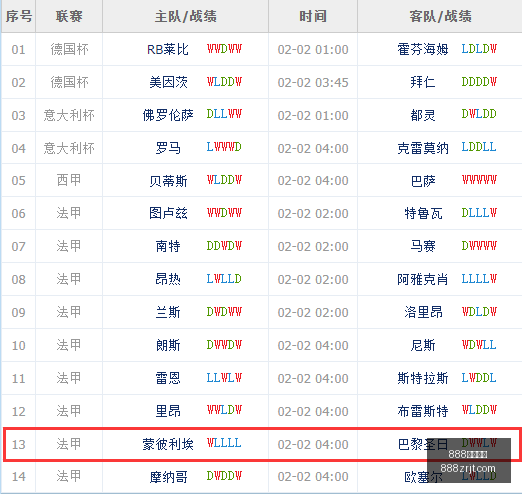Image resolution: width=522 pixels, height=494 pixels.
Task: Open the 朗斯 team link
Action: [168, 345]
